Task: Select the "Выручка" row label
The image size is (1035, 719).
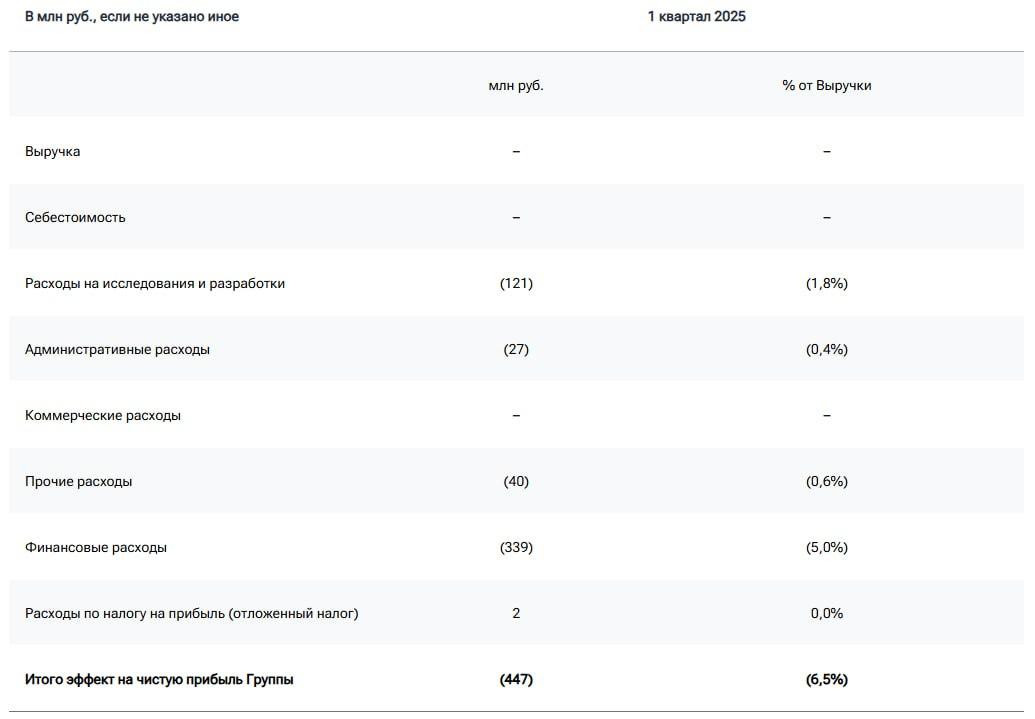Action: pos(53,151)
